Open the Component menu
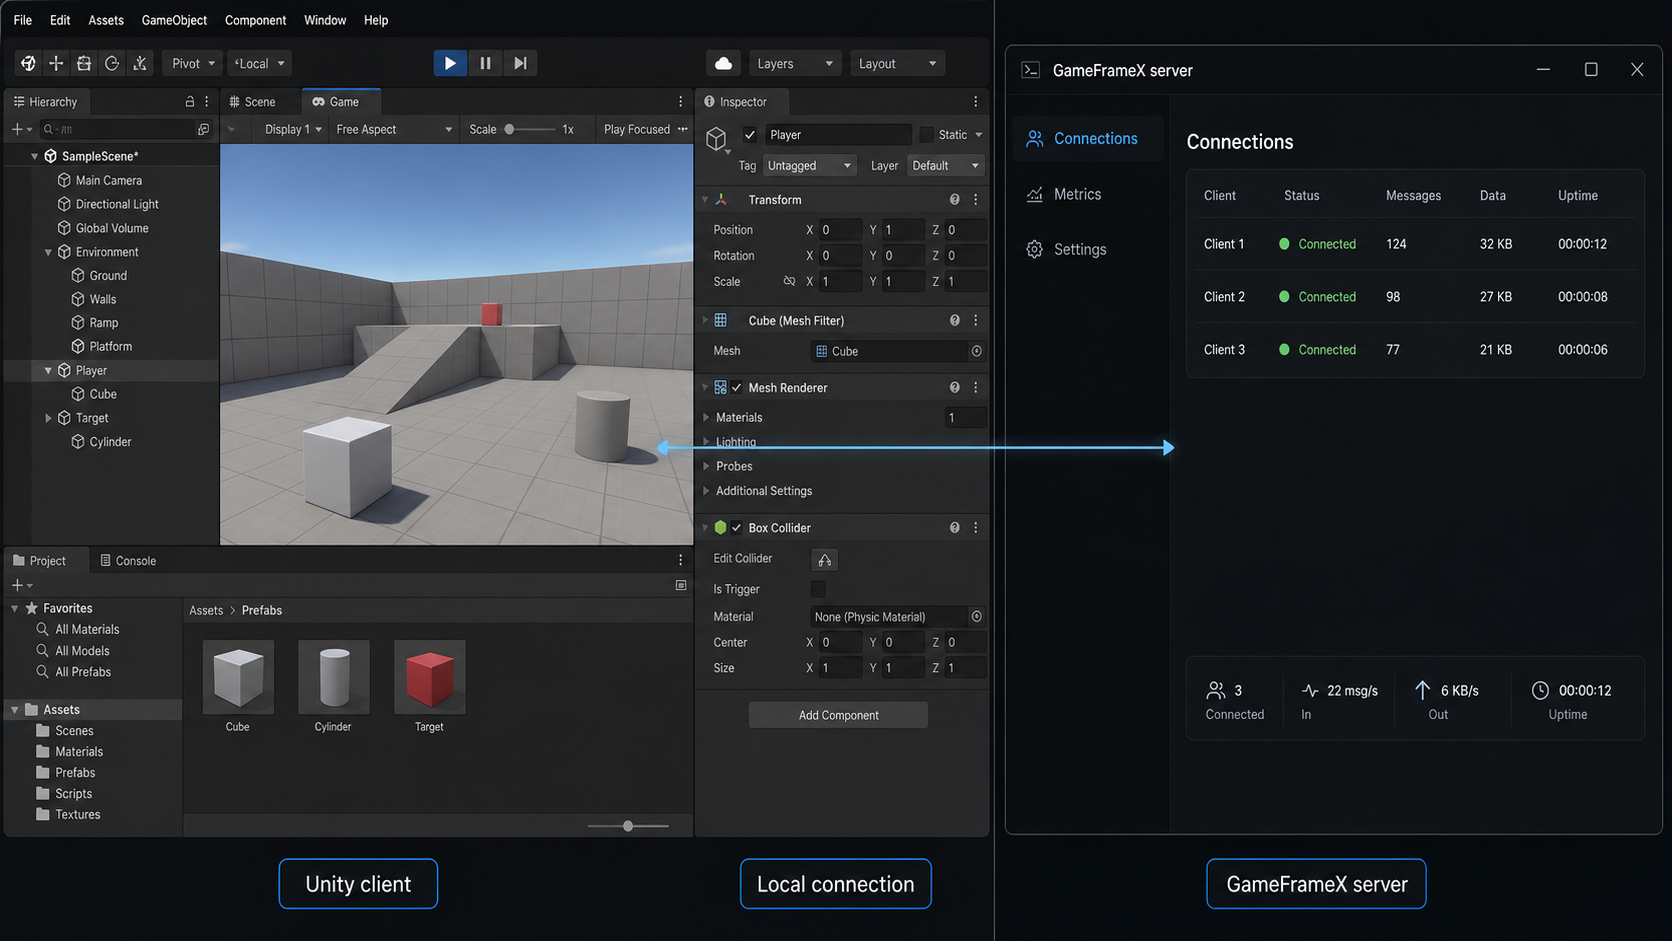Image resolution: width=1672 pixels, height=941 pixels. (255, 20)
